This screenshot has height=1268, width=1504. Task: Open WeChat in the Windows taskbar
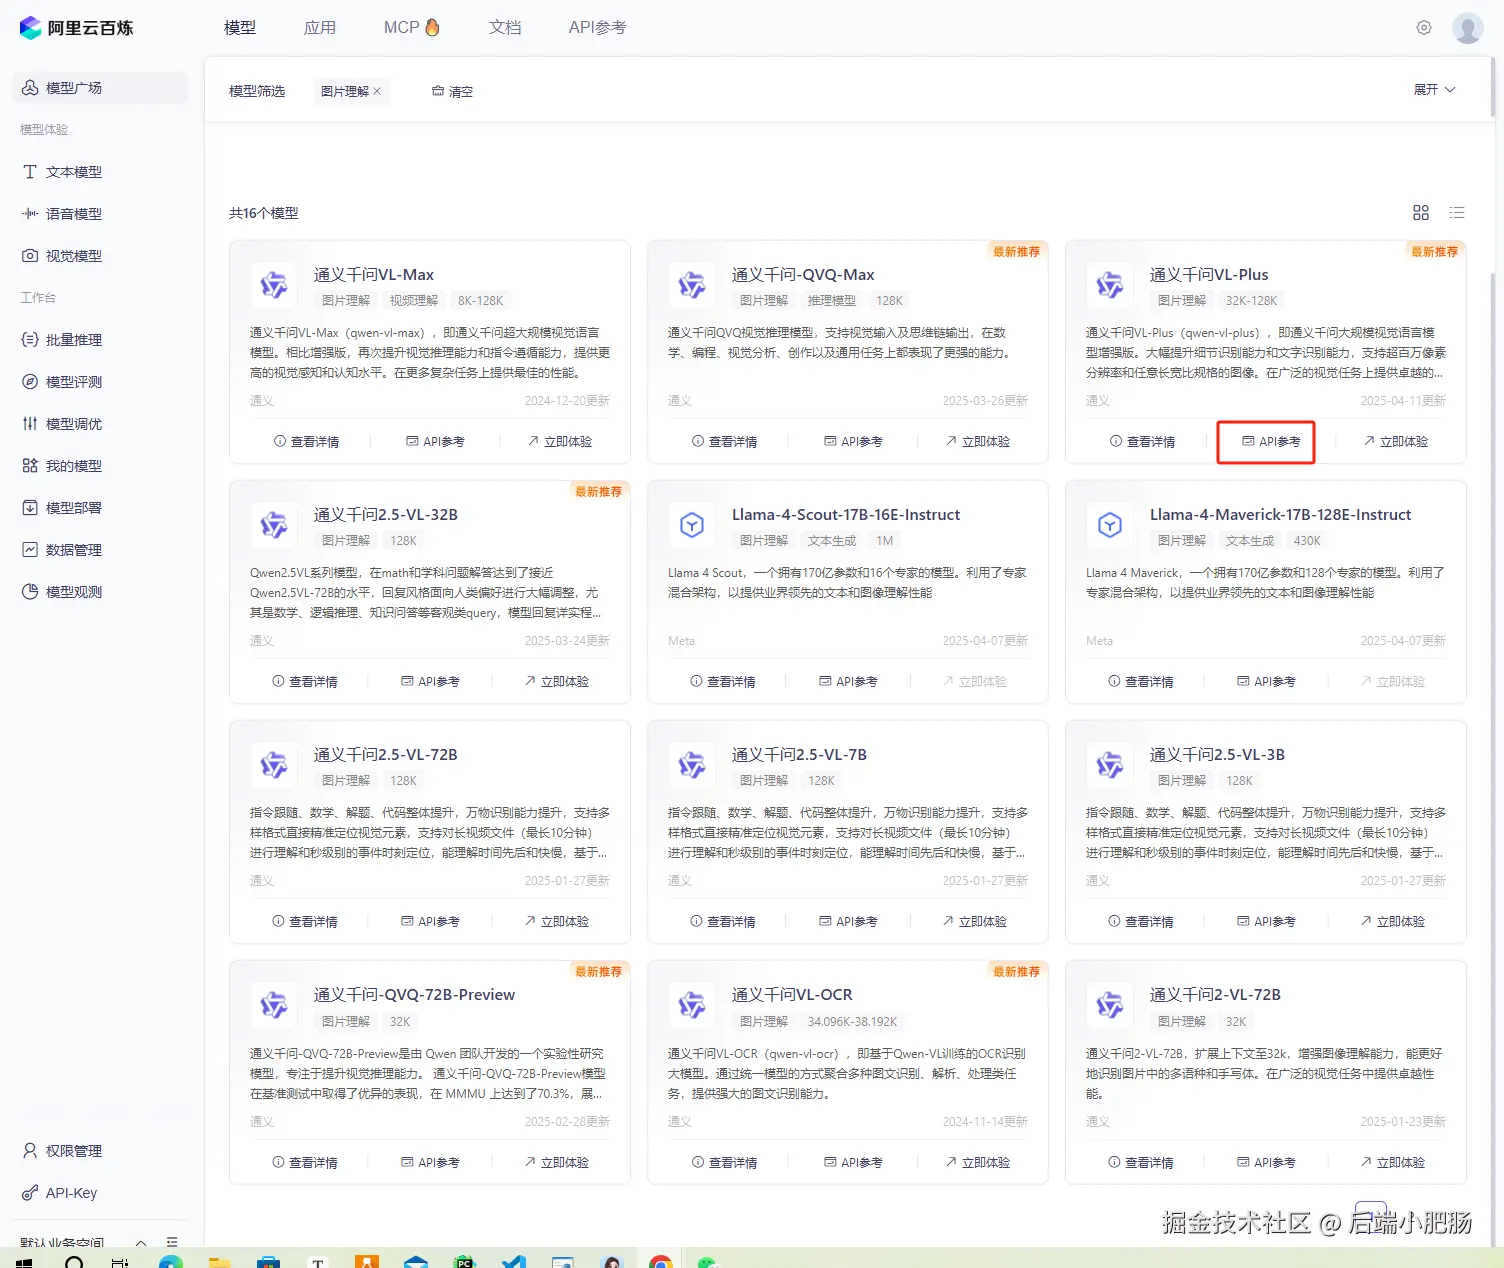pyautogui.click(x=708, y=1262)
